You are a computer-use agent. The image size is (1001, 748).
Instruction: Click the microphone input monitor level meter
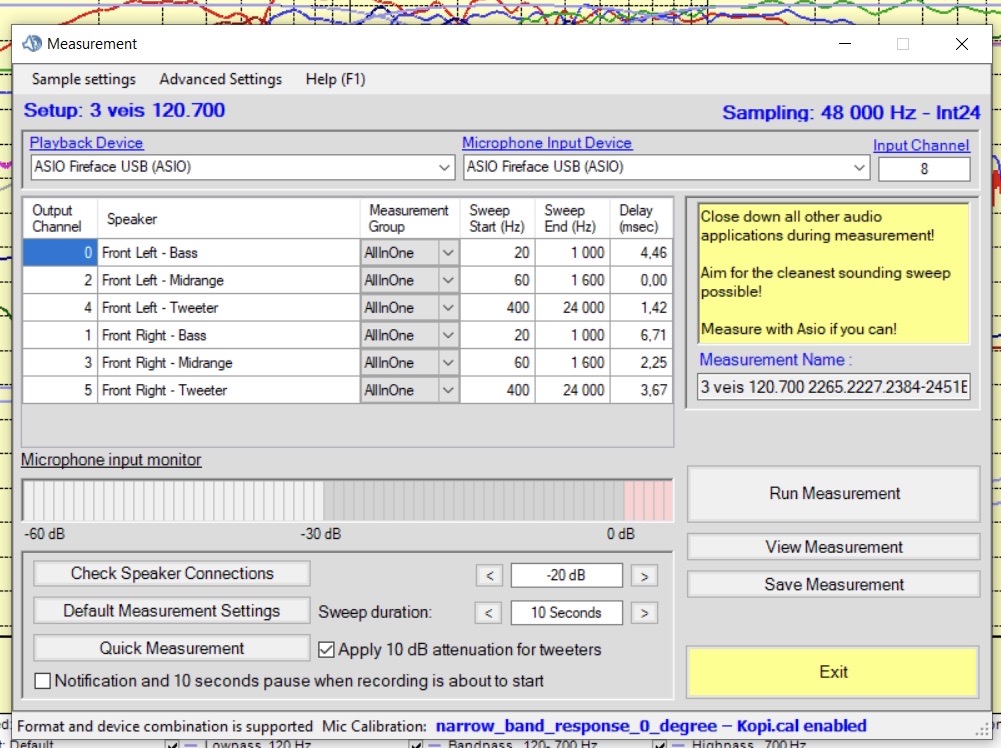point(347,500)
